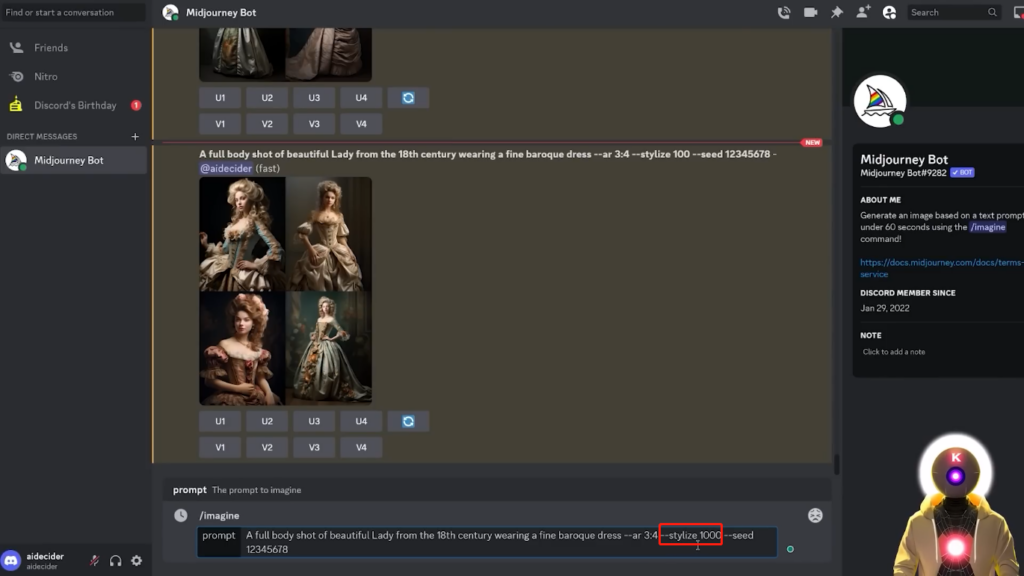Open the Nitro page

coord(45,76)
